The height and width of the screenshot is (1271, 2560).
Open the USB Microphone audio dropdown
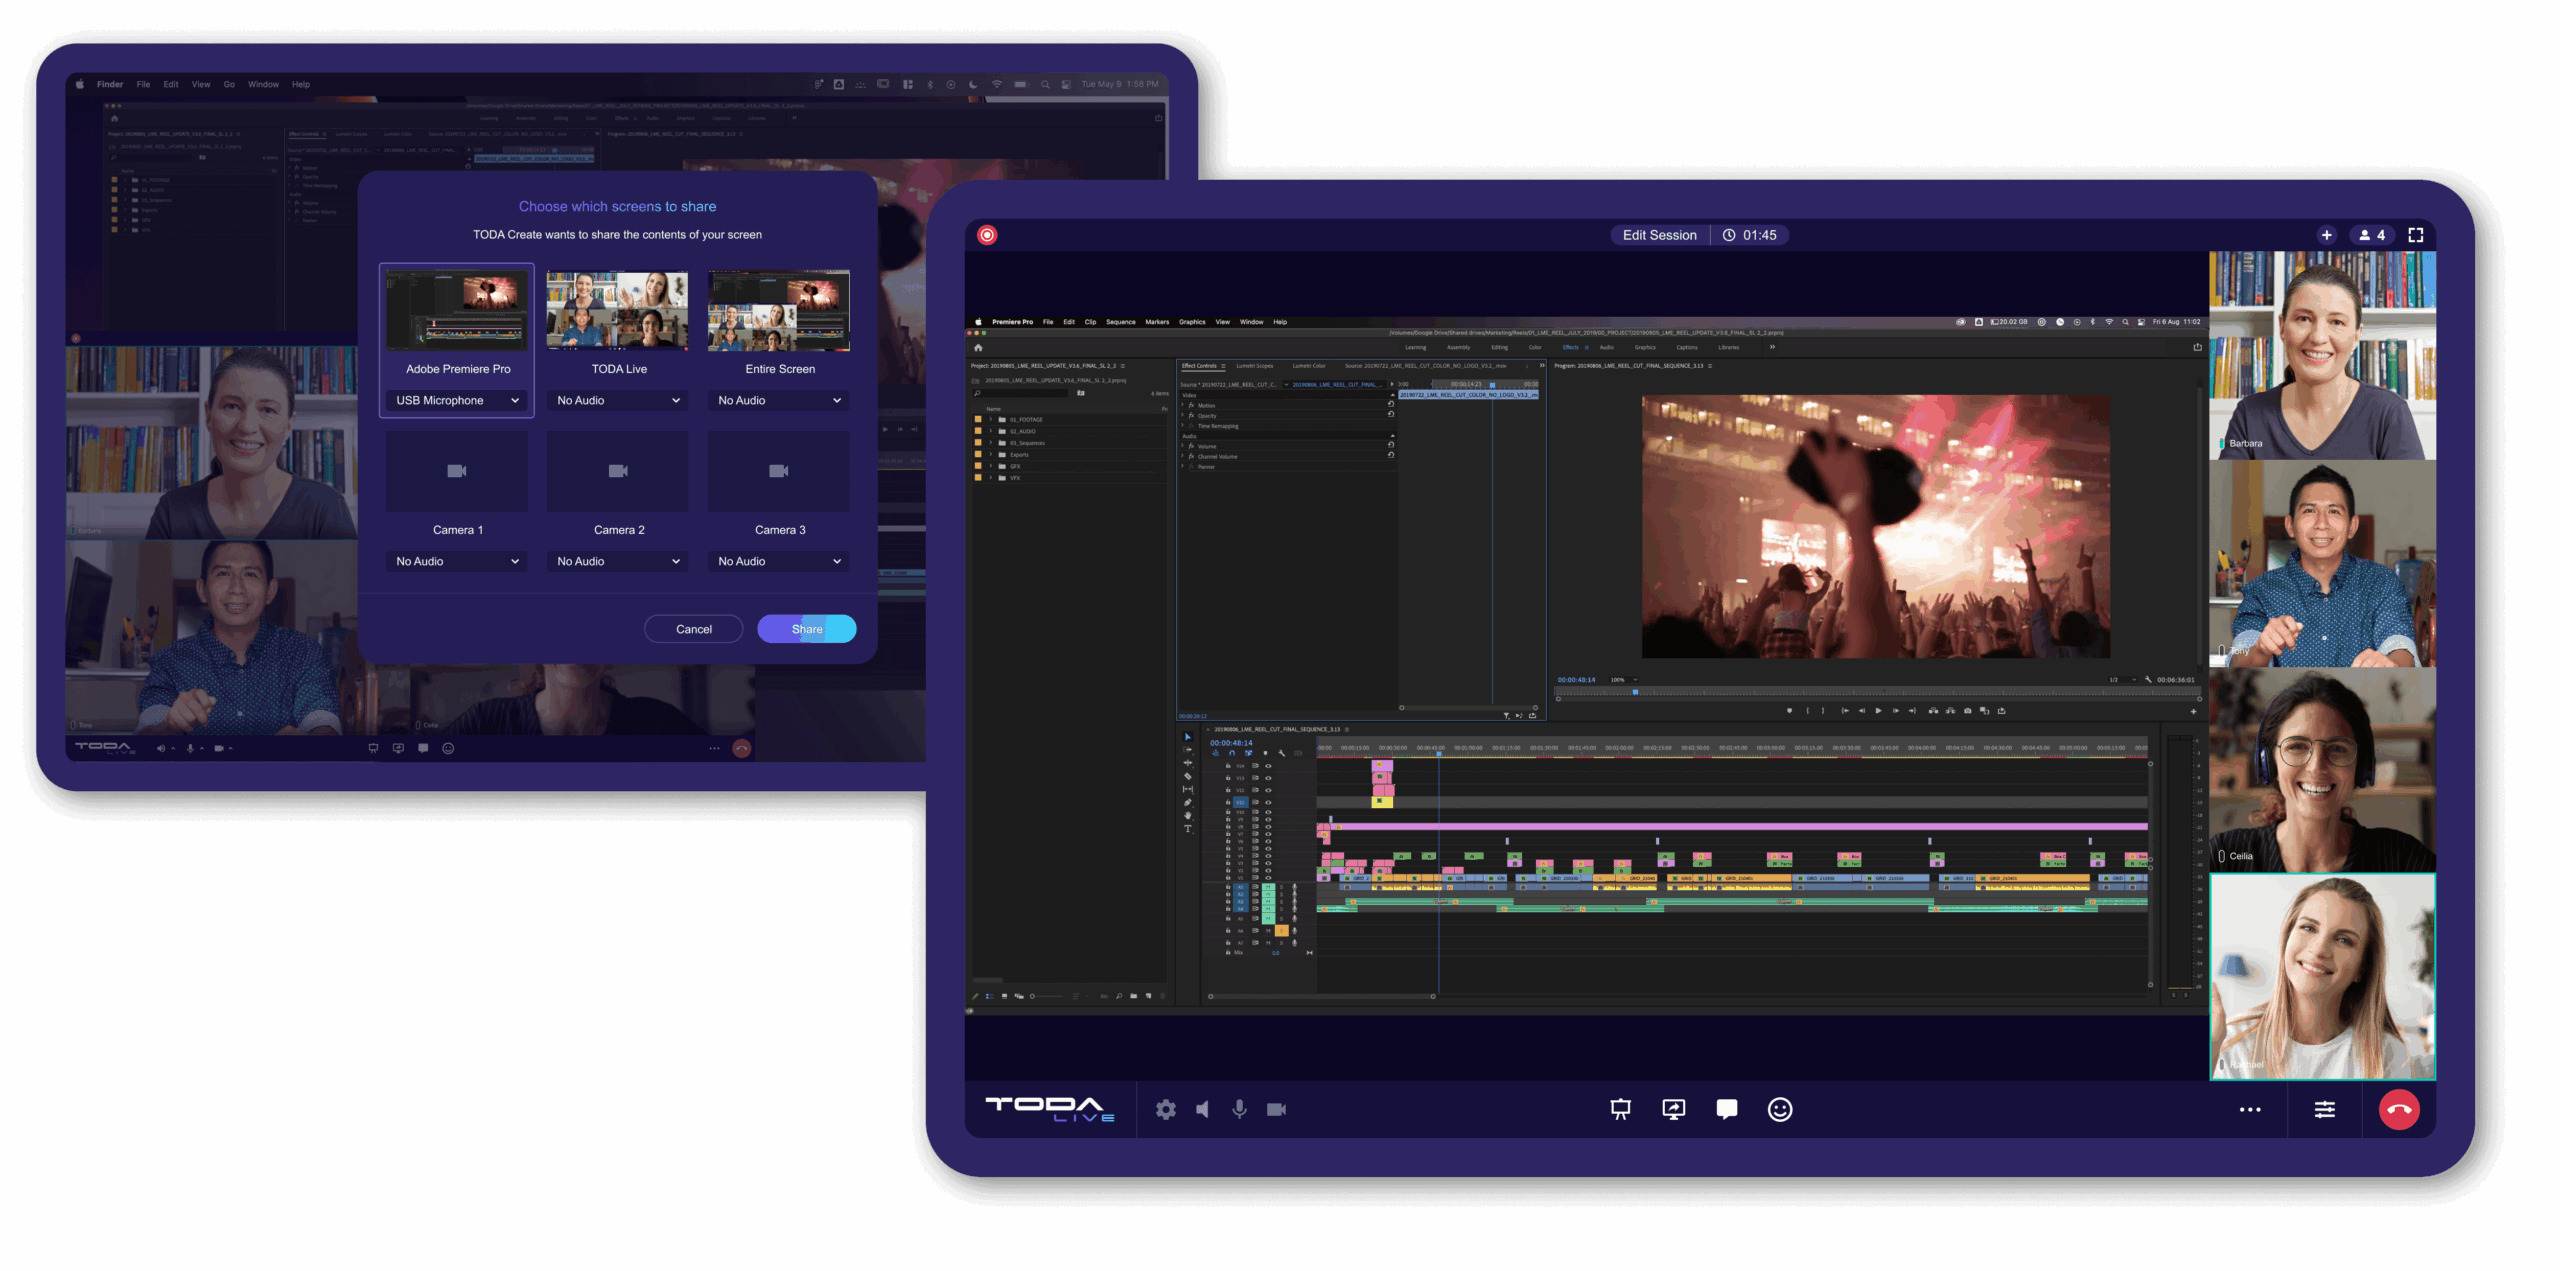tap(457, 400)
